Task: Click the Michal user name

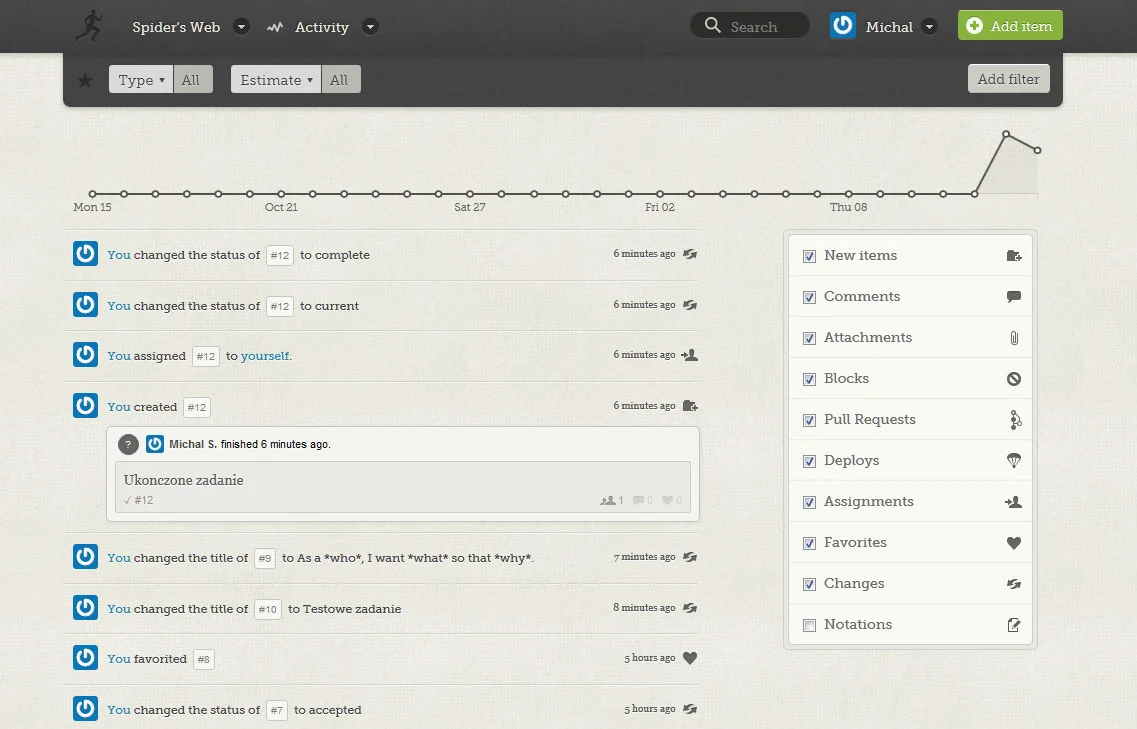Action: coord(889,27)
